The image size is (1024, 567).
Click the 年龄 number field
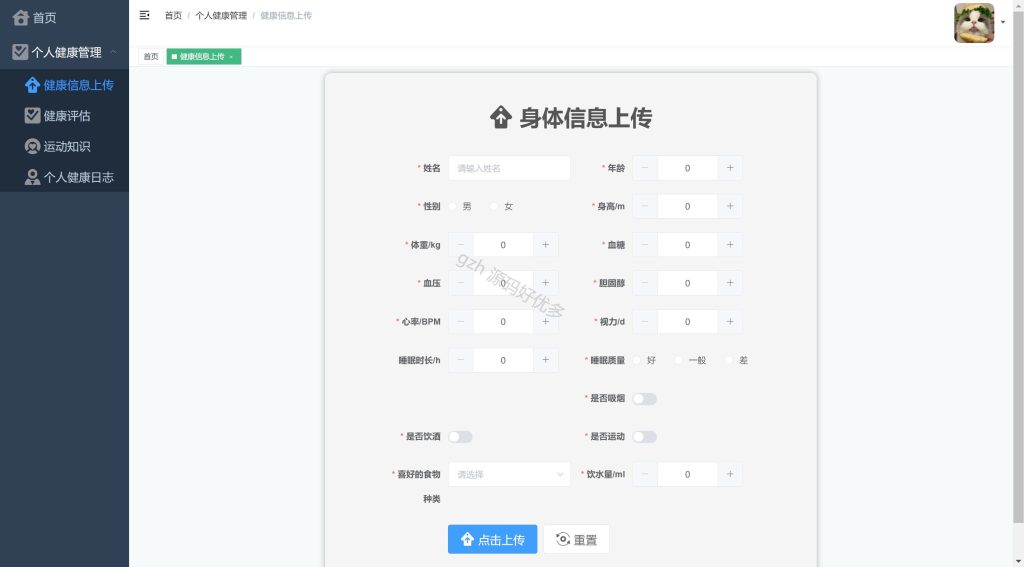[687, 168]
